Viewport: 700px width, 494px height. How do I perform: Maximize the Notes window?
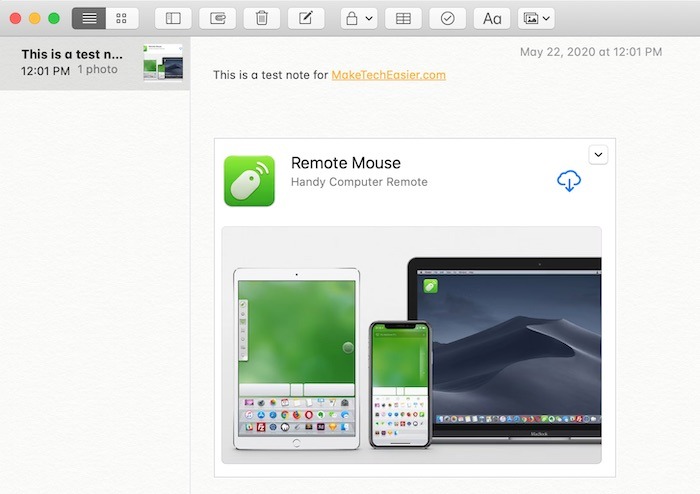[x=54, y=18]
